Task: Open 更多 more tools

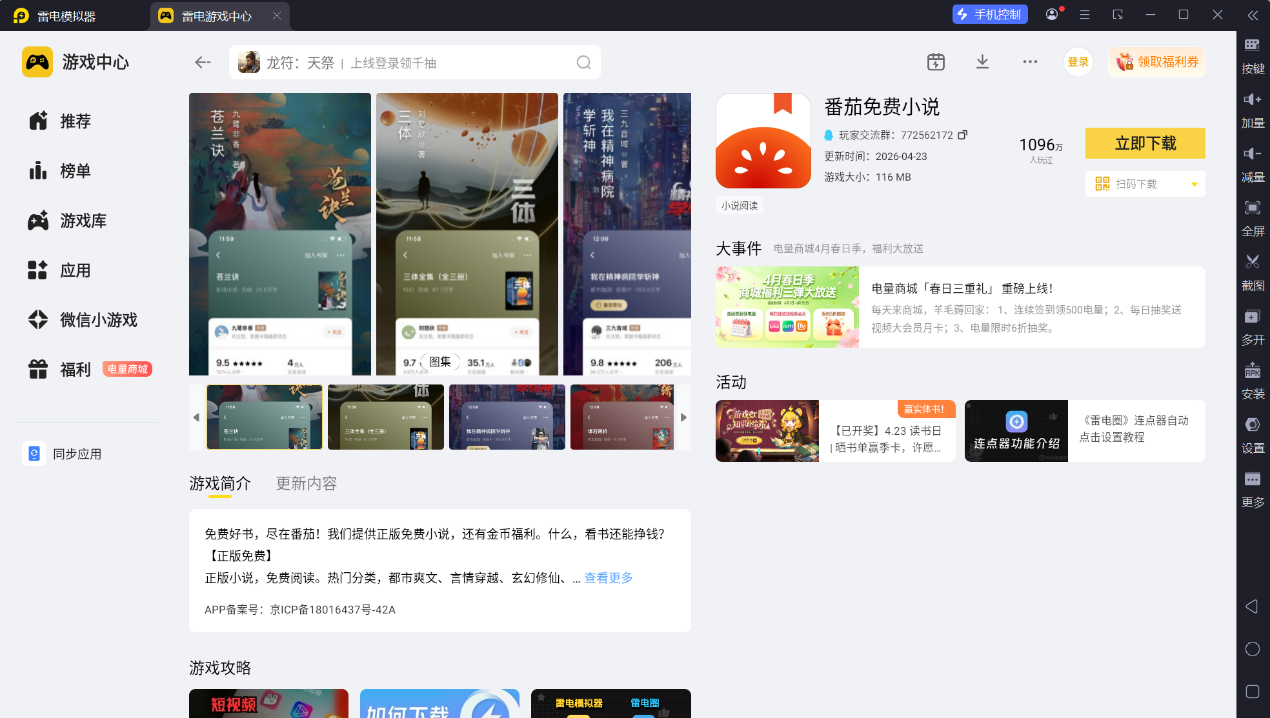Action: click(x=1253, y=489)
